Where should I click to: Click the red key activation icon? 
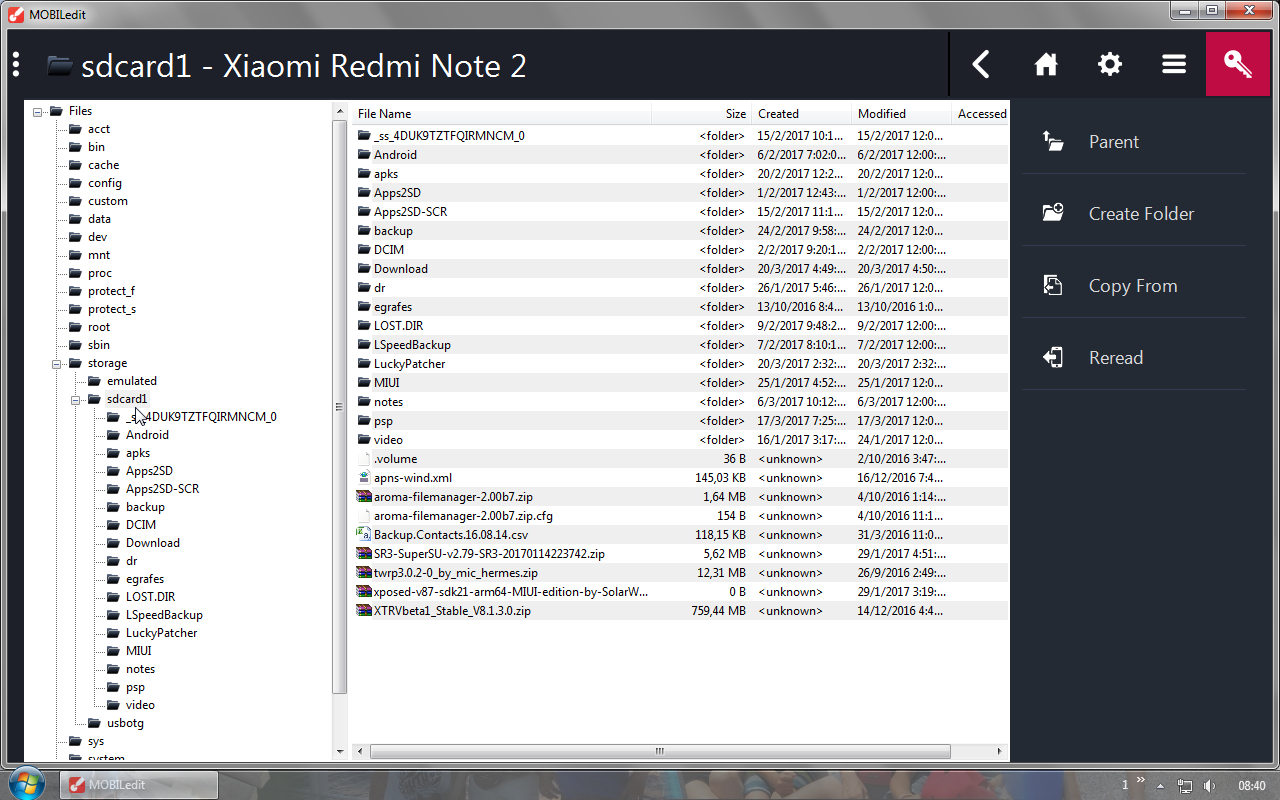coord(1238,65)
